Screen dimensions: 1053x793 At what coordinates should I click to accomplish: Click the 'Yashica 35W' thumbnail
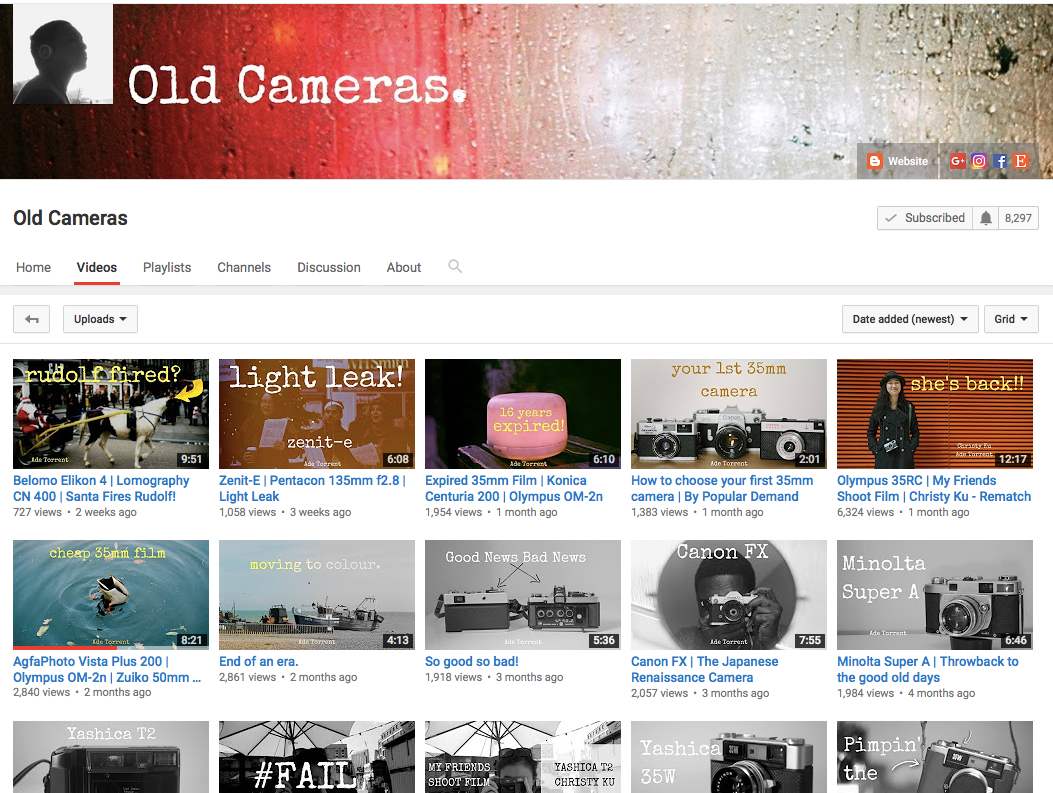pyautogui.click(x=729, y=757)
